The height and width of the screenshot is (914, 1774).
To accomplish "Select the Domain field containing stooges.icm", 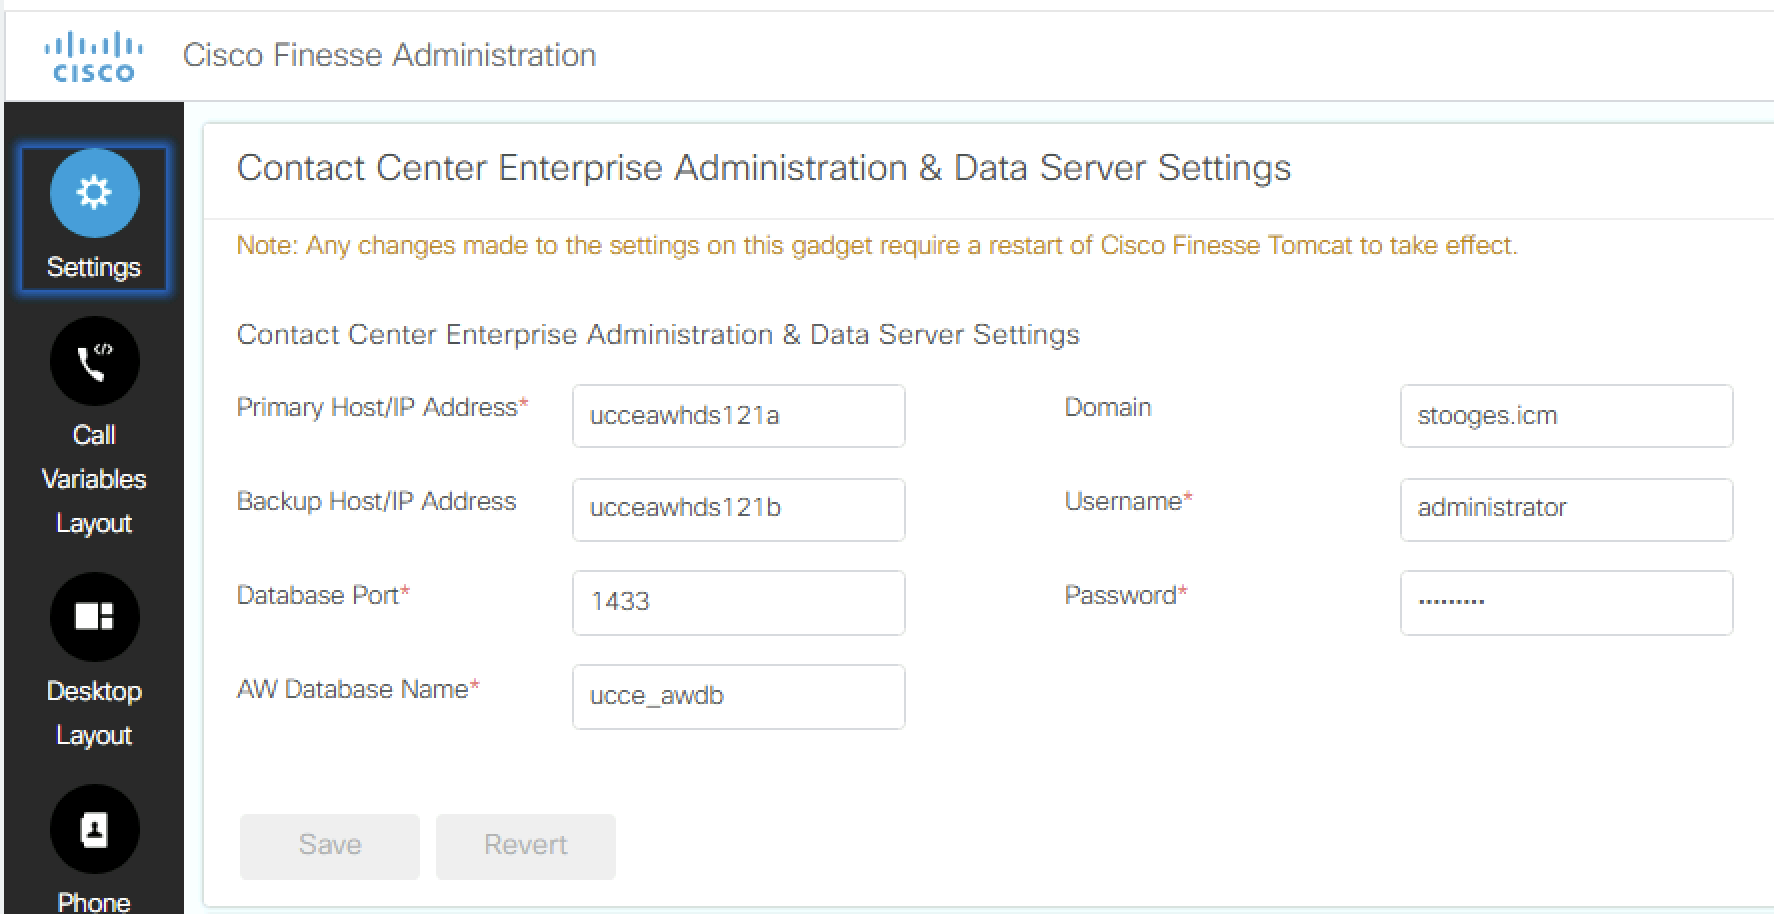I will 1566,416.
